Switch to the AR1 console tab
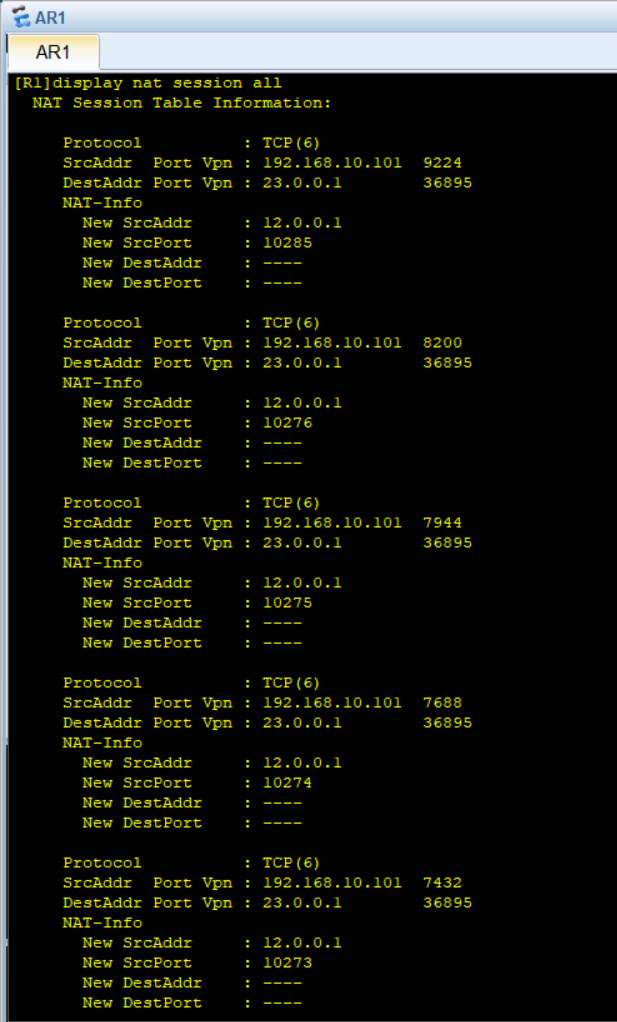Viewport: 617px width, 1022px height. [x=51, y=52]
